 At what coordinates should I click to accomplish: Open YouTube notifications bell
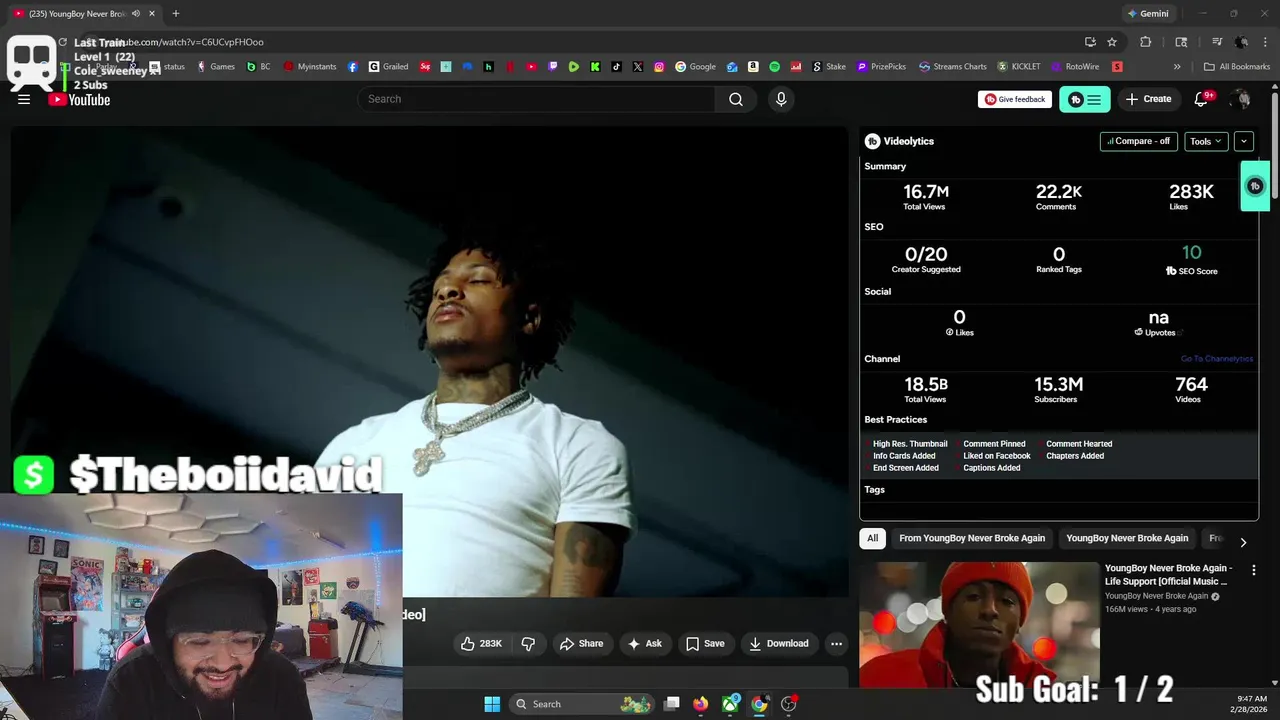tap(1202, 99)
